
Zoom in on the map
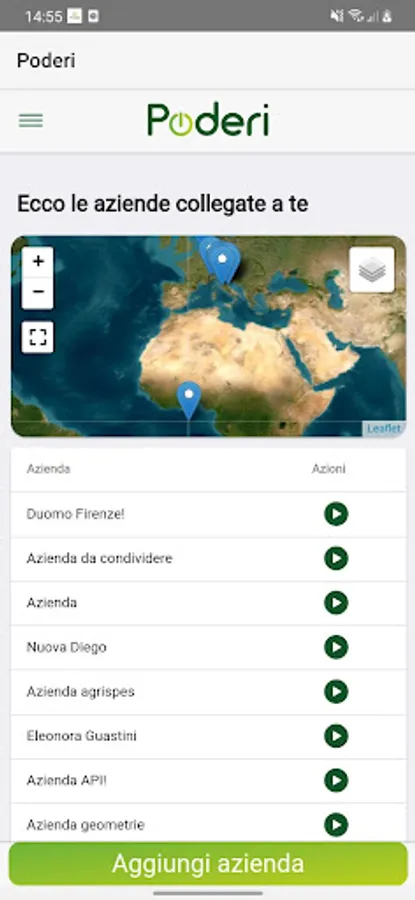click(x=38, y=262)
